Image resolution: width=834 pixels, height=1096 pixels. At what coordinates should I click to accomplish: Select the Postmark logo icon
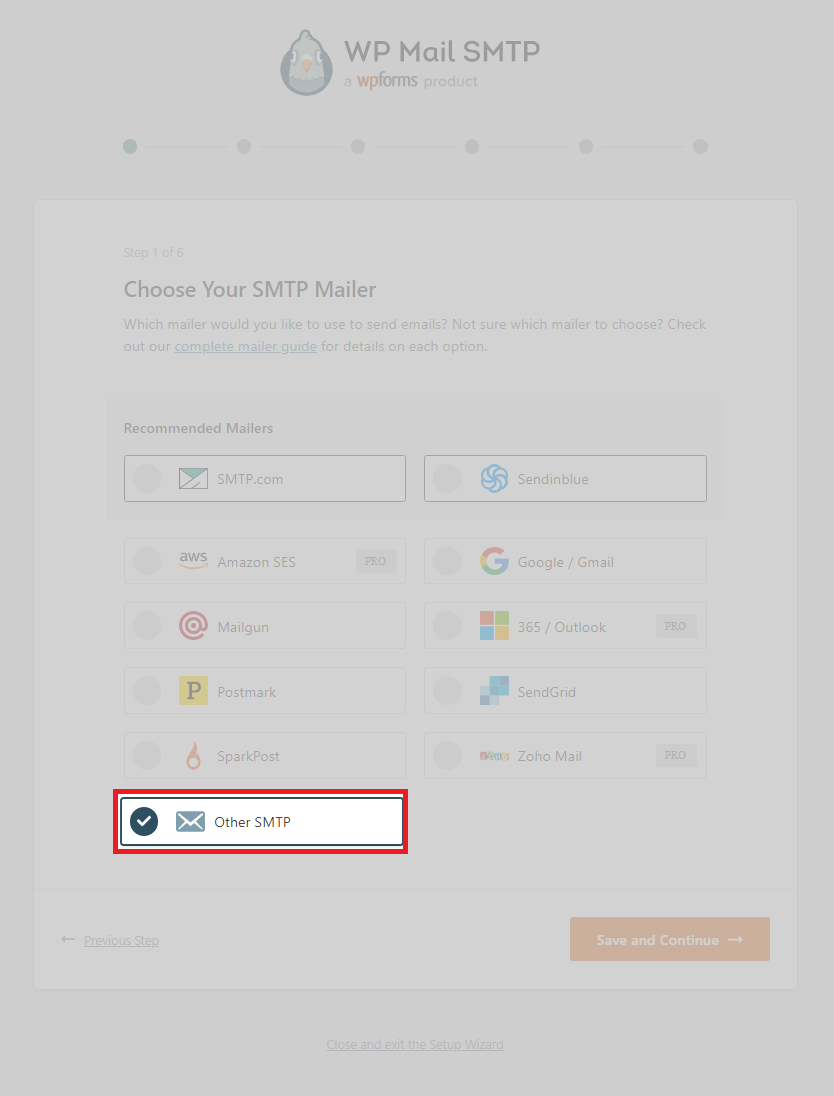pos(192,690)
